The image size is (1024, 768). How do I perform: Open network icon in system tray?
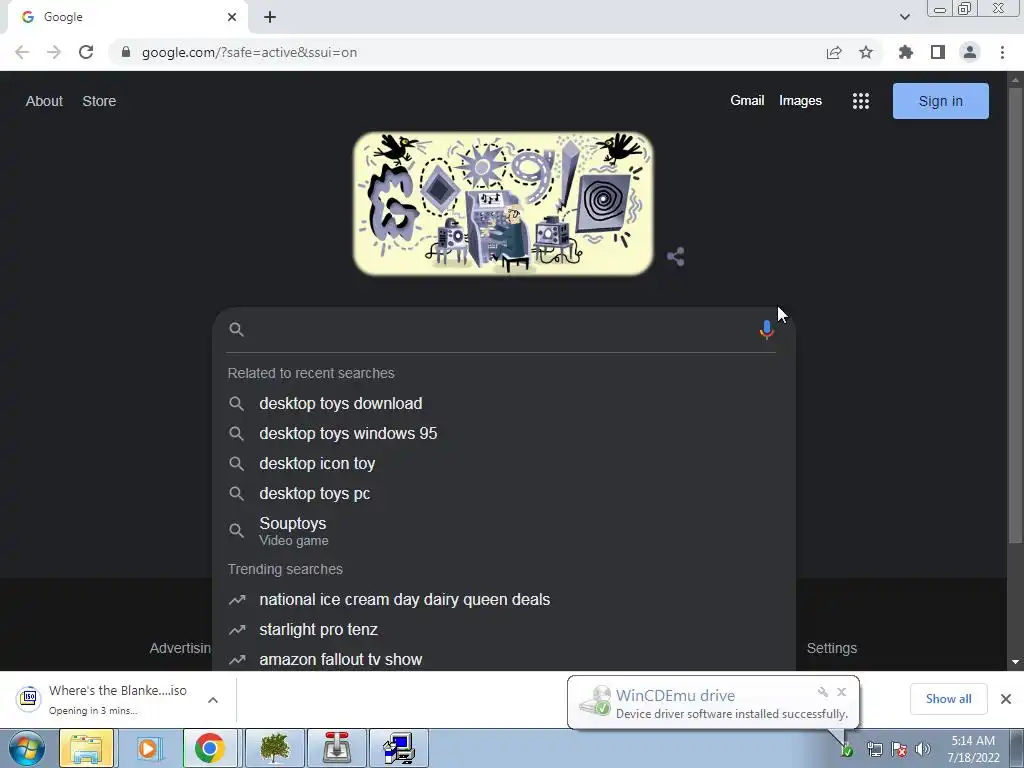tap(874, 749)
